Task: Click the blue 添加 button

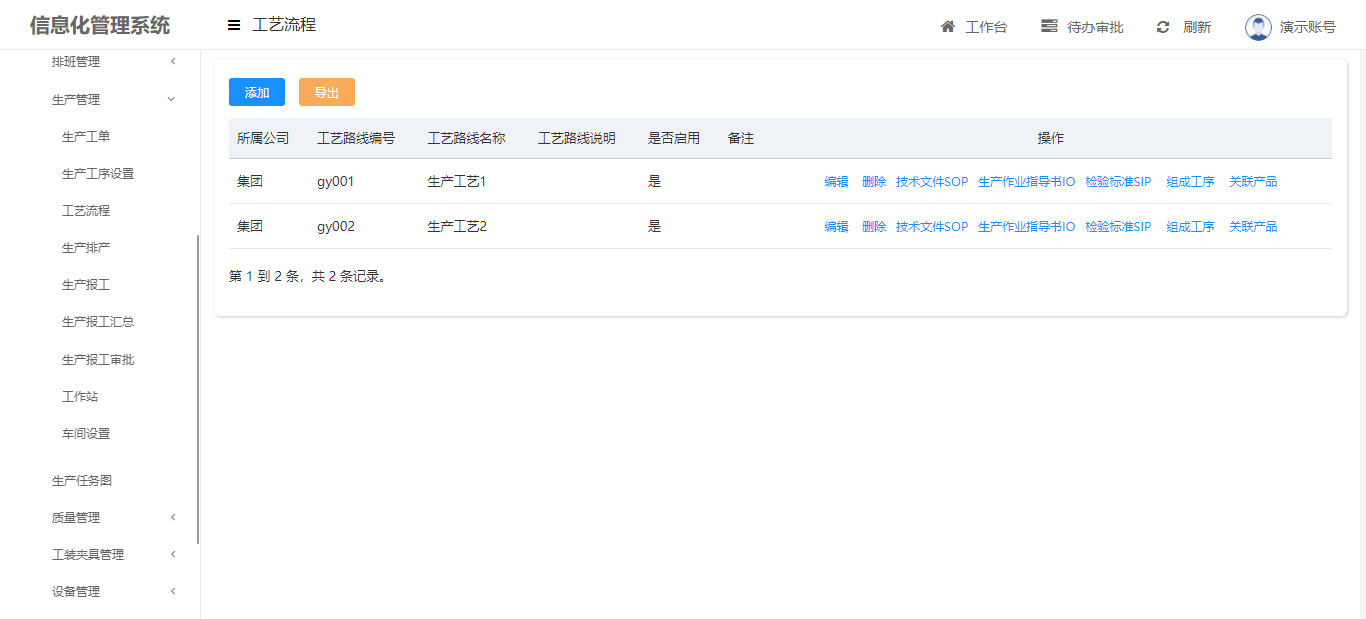Action: (x=257, y=92)
